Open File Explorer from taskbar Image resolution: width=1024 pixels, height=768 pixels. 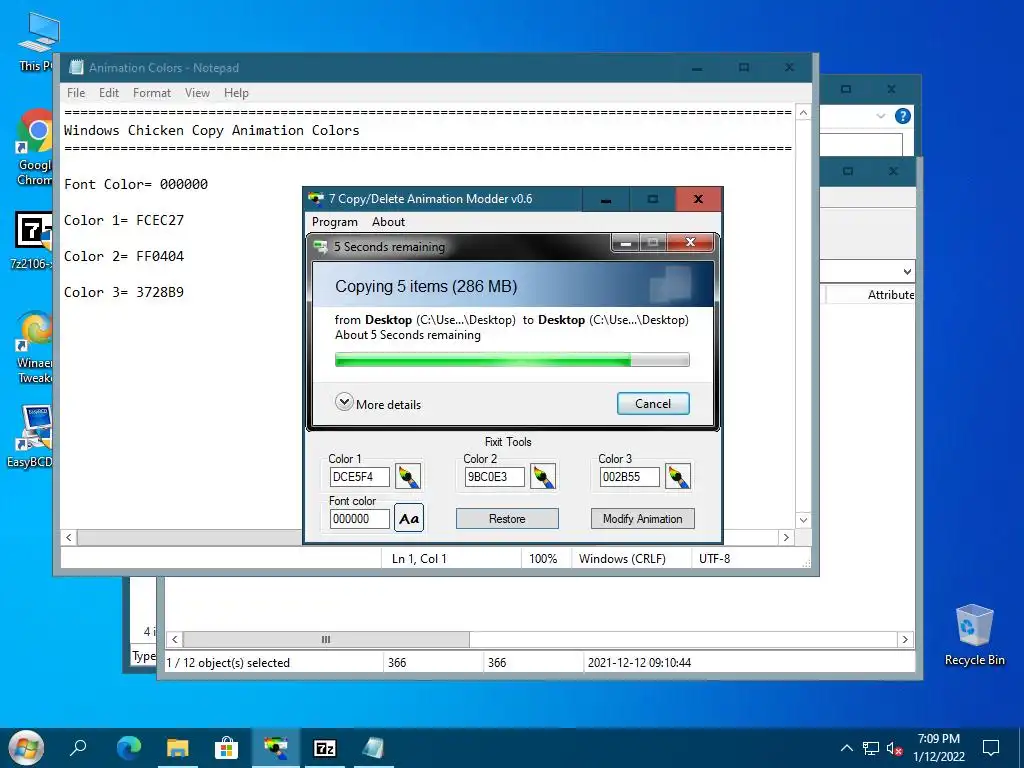(x=178, y=748)
